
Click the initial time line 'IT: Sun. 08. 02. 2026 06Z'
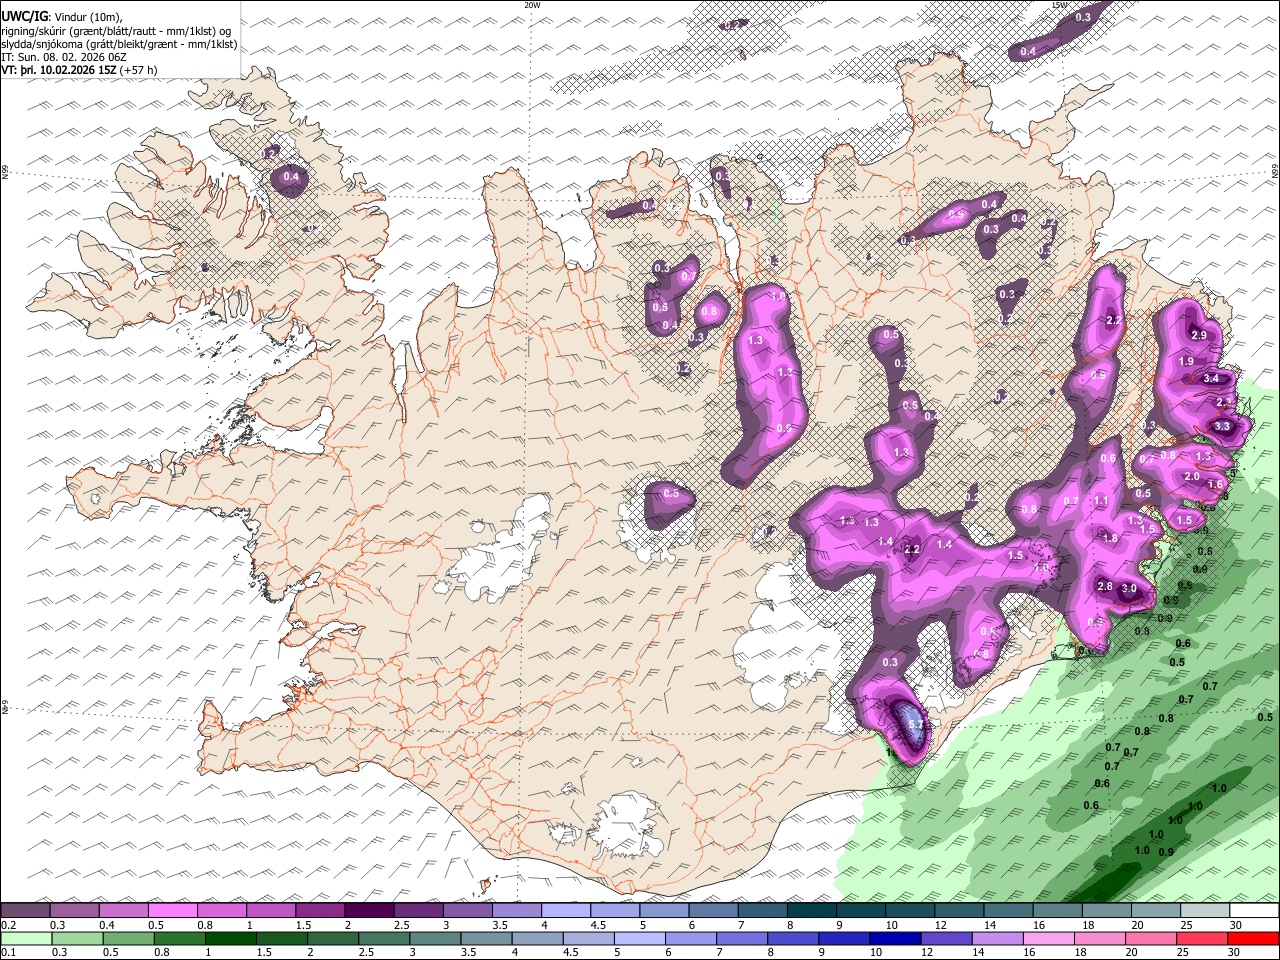pyautogui.click(x=65, y=57)
